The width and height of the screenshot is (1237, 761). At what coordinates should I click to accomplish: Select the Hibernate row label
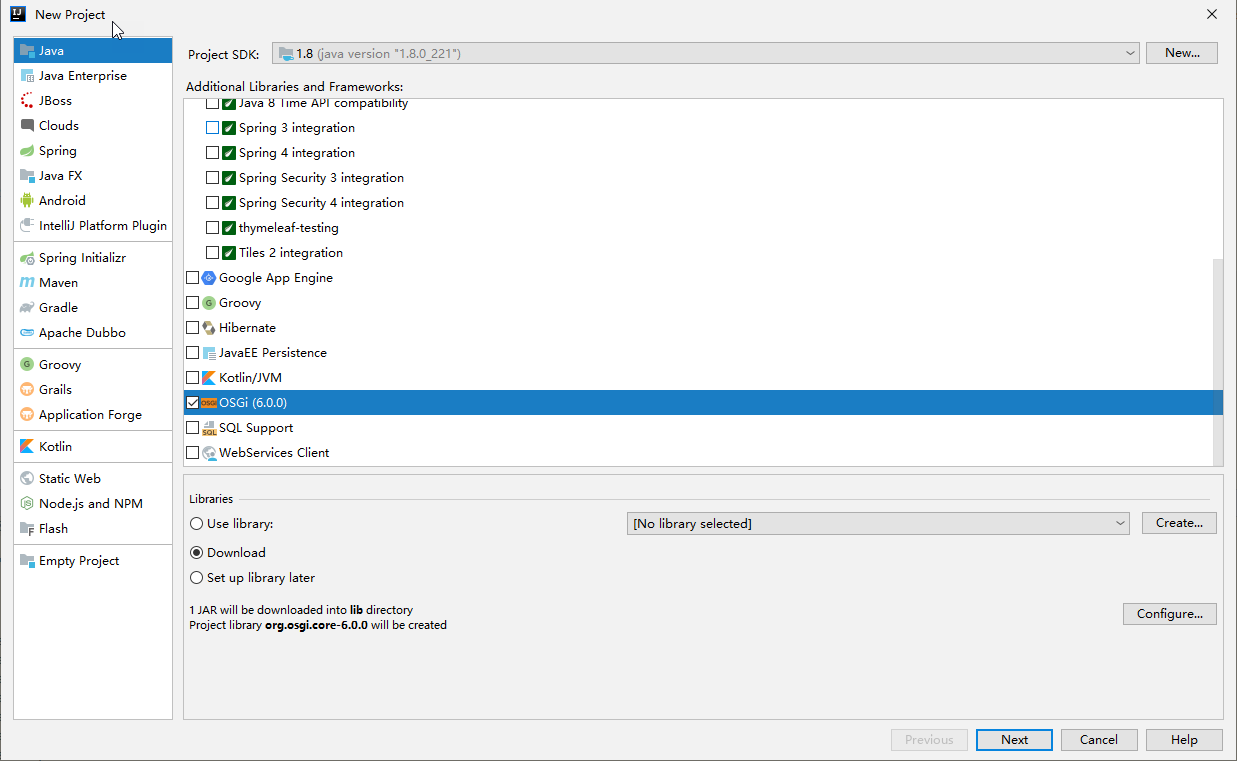tap(247, 328)
